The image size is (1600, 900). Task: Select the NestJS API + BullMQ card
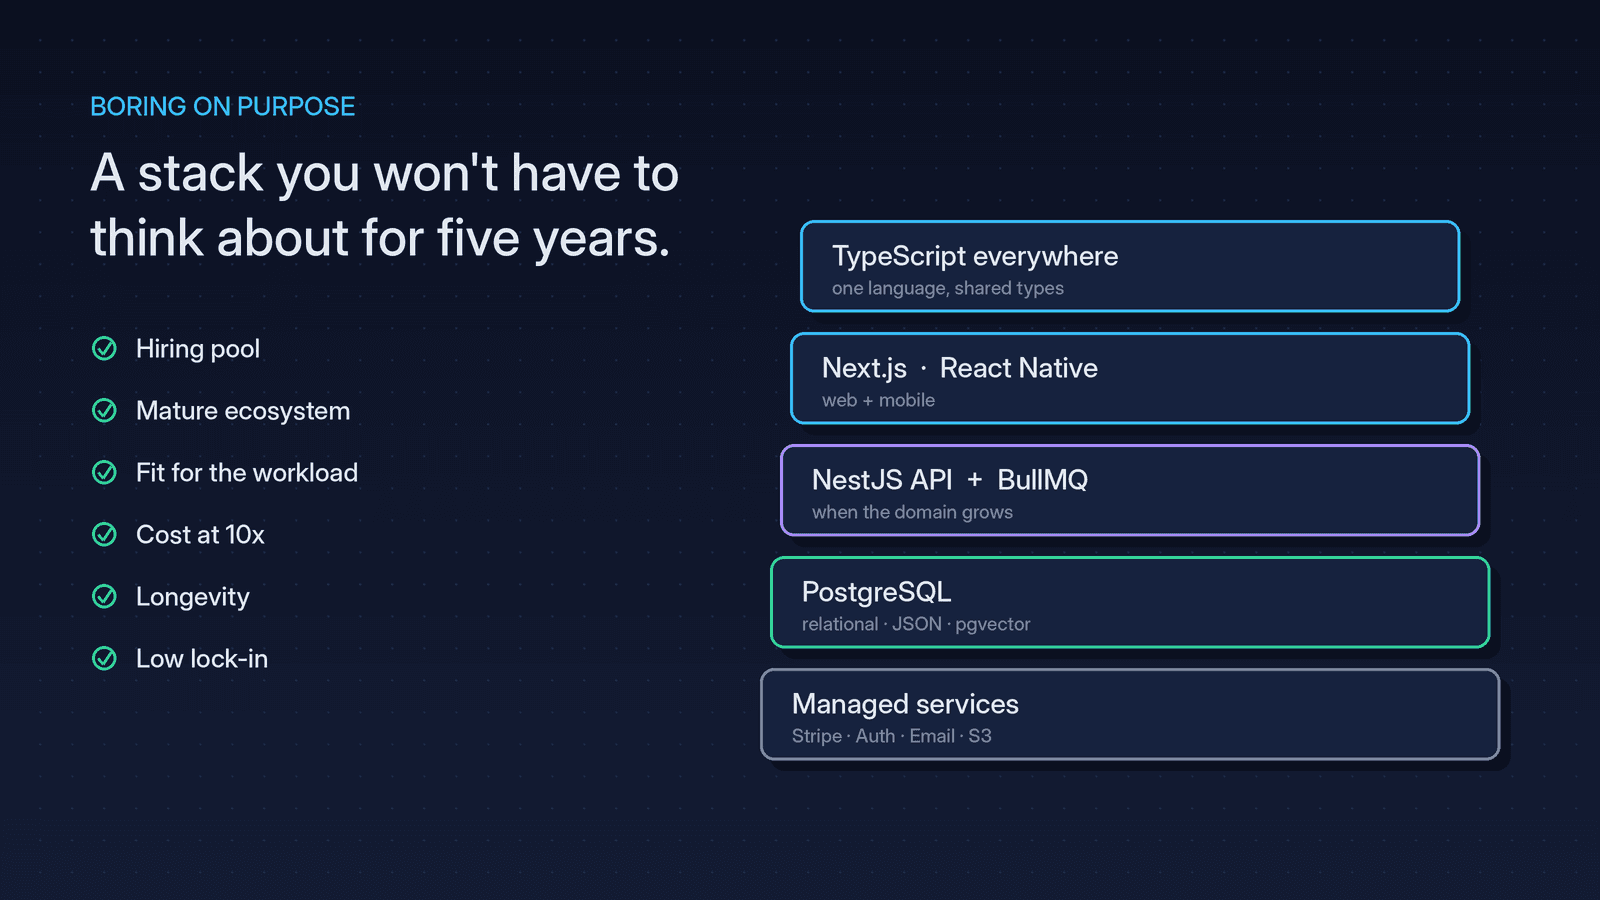1130,490
